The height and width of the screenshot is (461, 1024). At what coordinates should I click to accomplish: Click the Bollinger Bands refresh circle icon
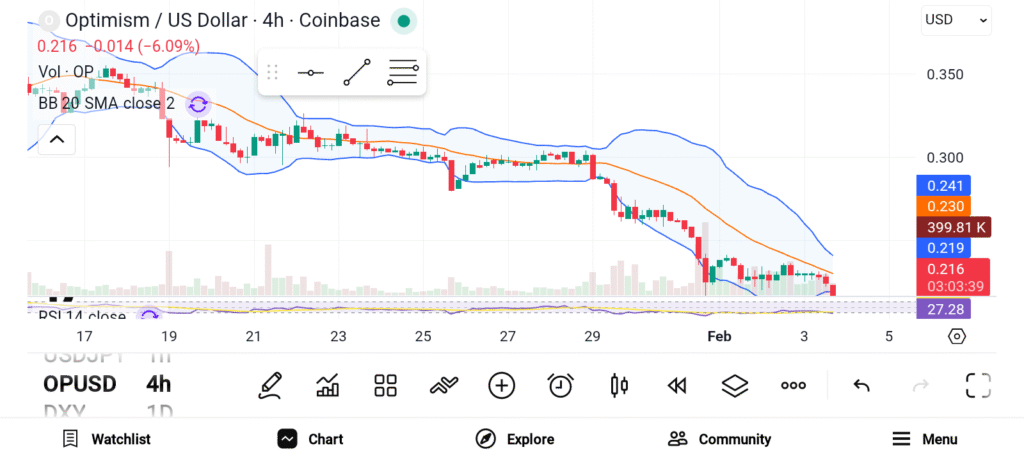[x=198, y=103]
